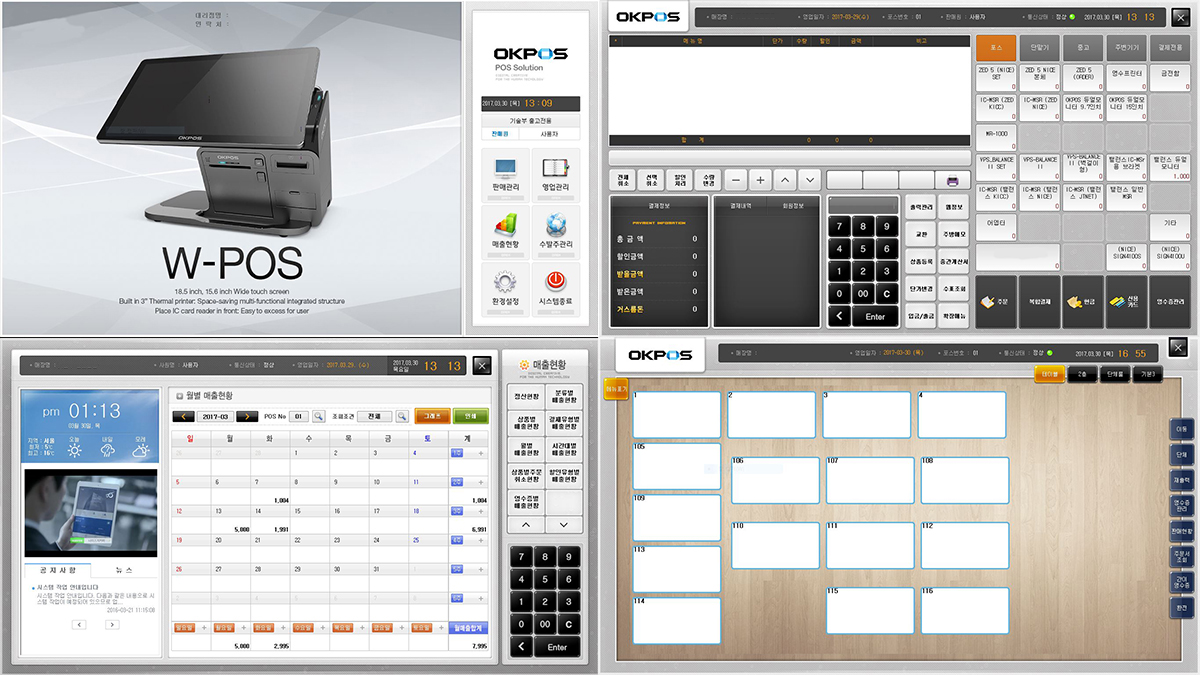Screen dimensions: 1200x675
Task: Click the blue 월매출합계 button
Action: coord(469,628)
